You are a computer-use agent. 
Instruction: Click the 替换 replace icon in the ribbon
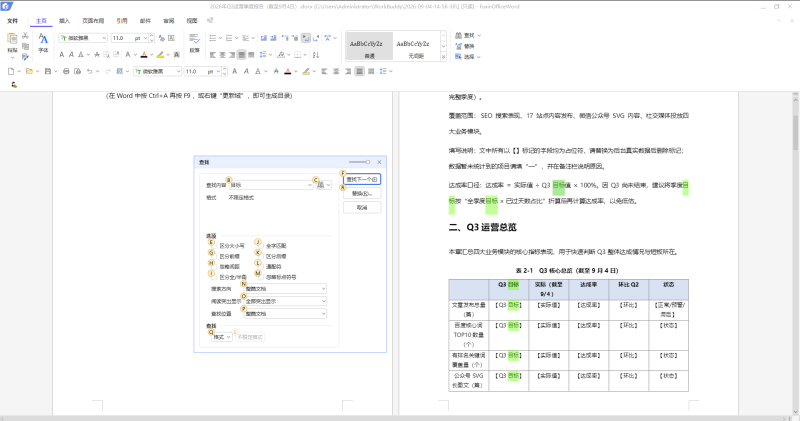pos(459,46)
